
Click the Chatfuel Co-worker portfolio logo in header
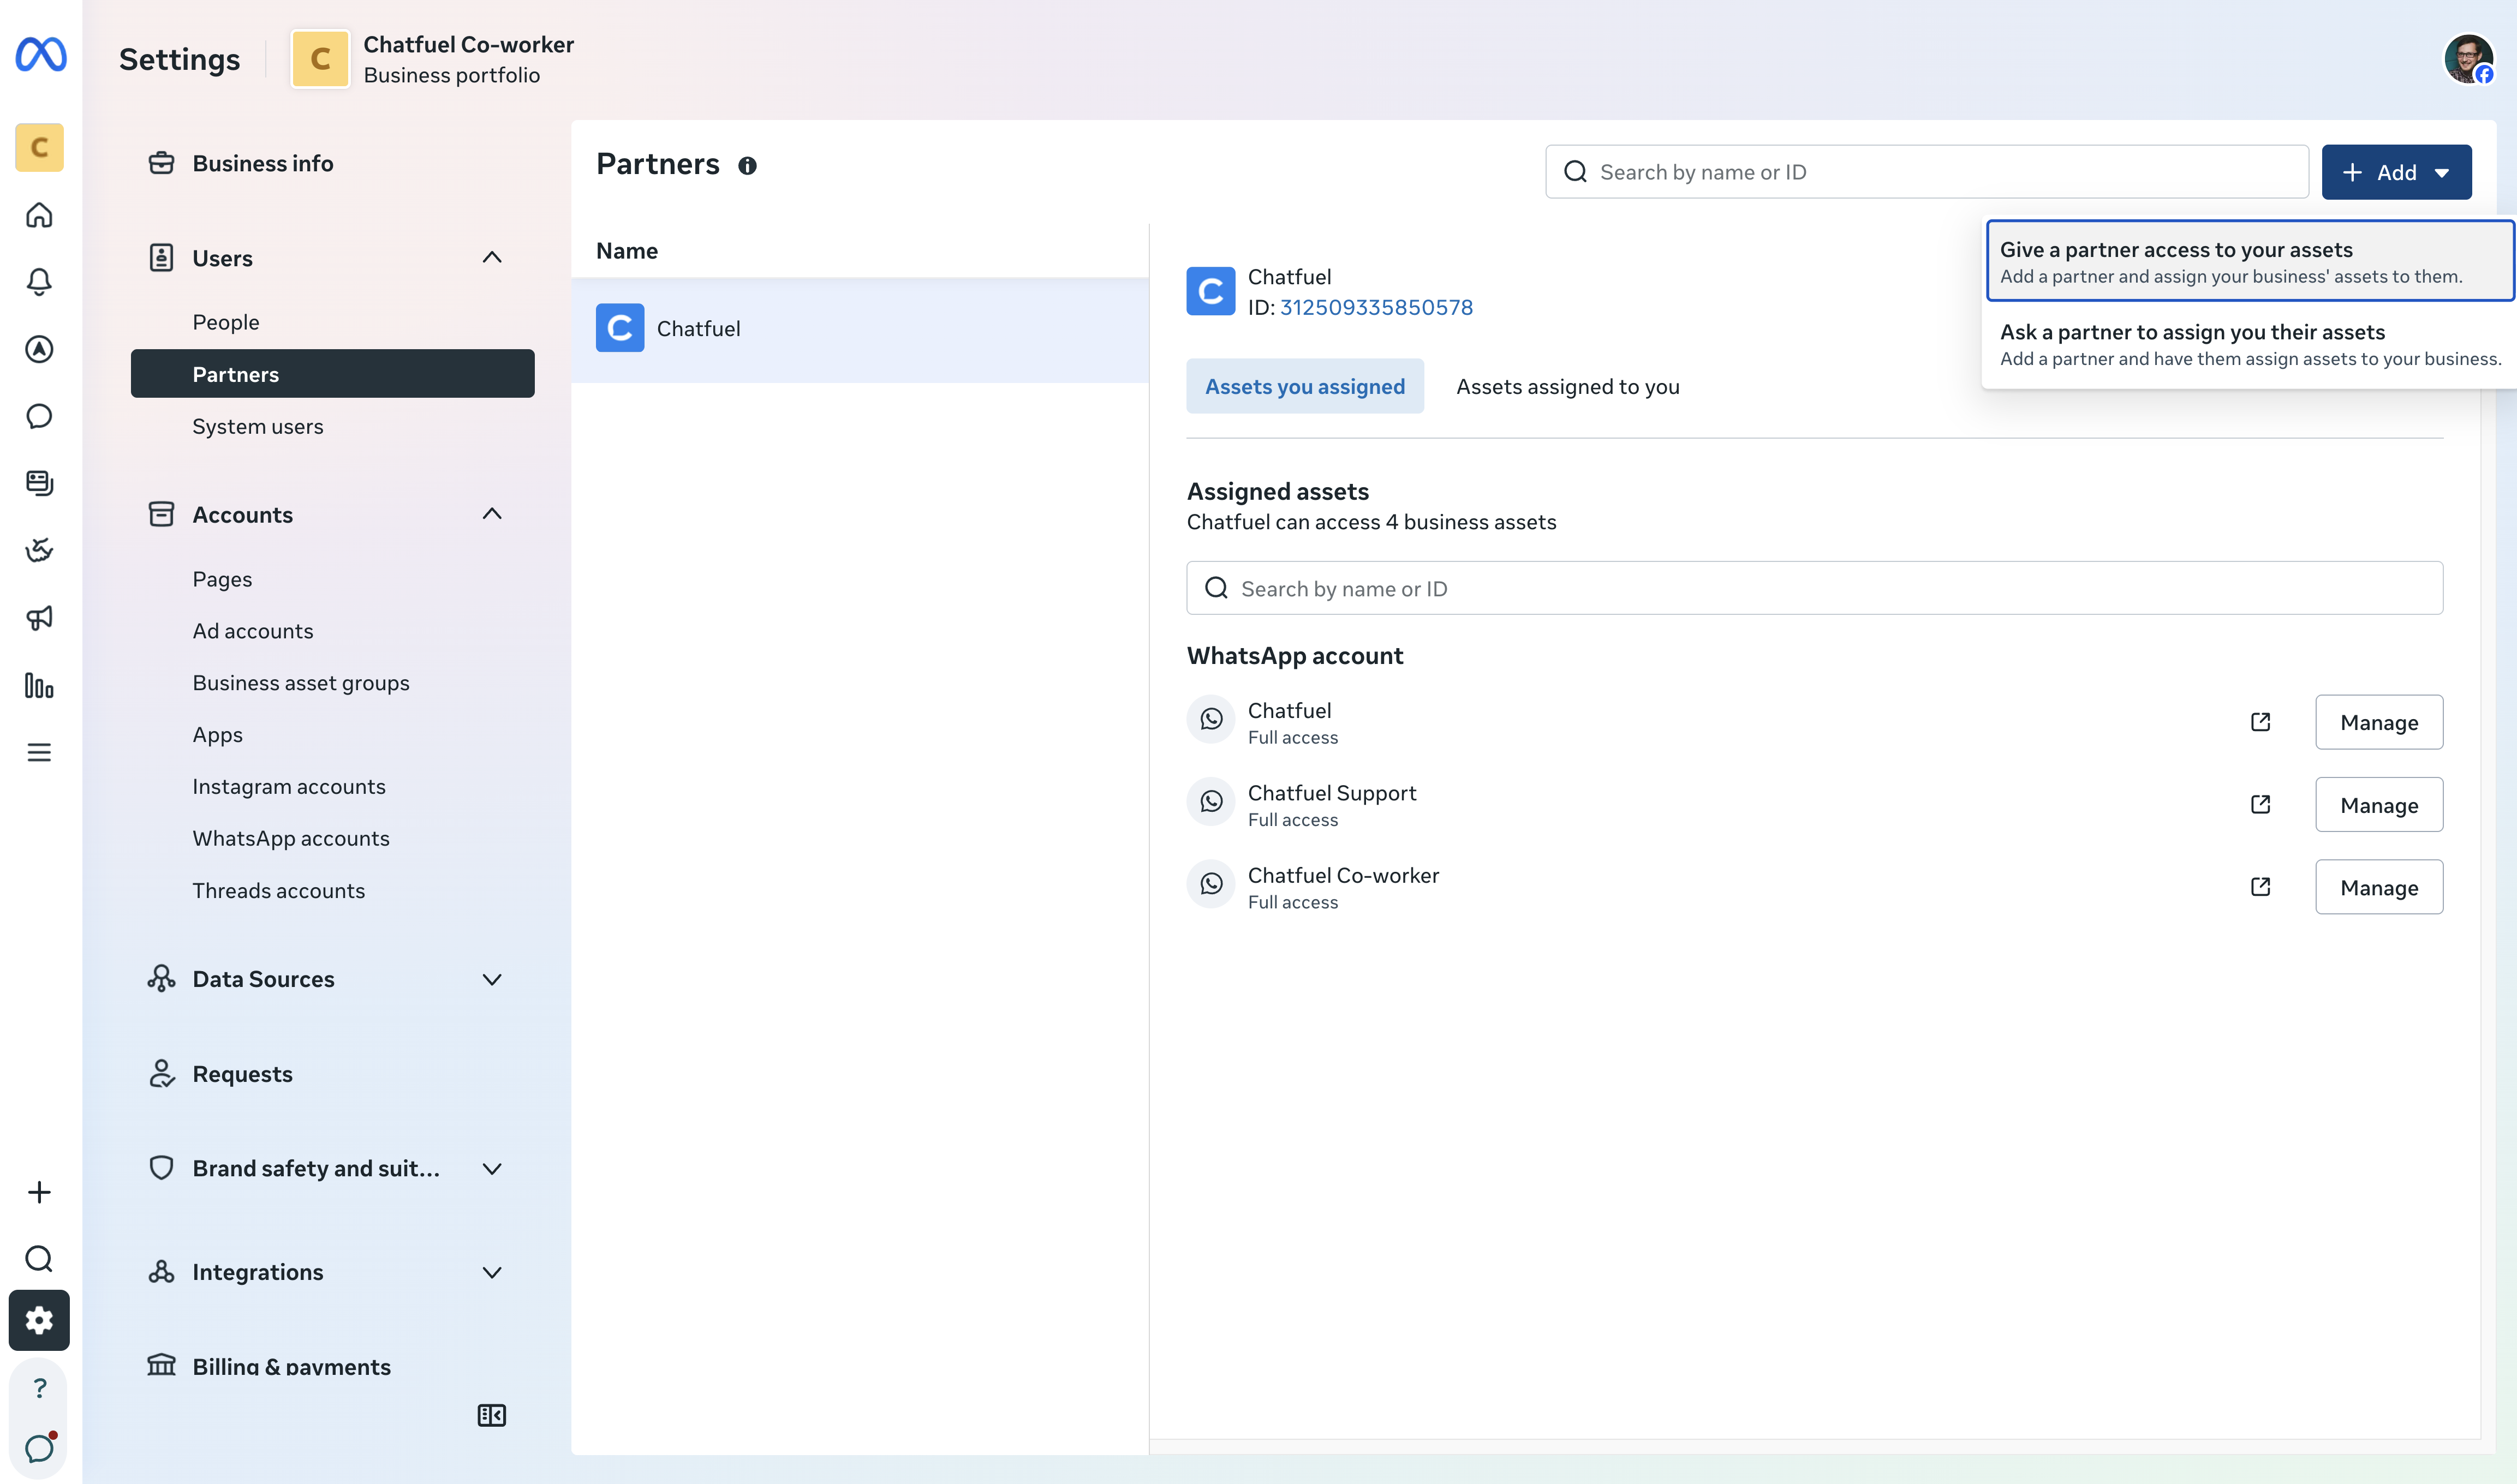320,59
